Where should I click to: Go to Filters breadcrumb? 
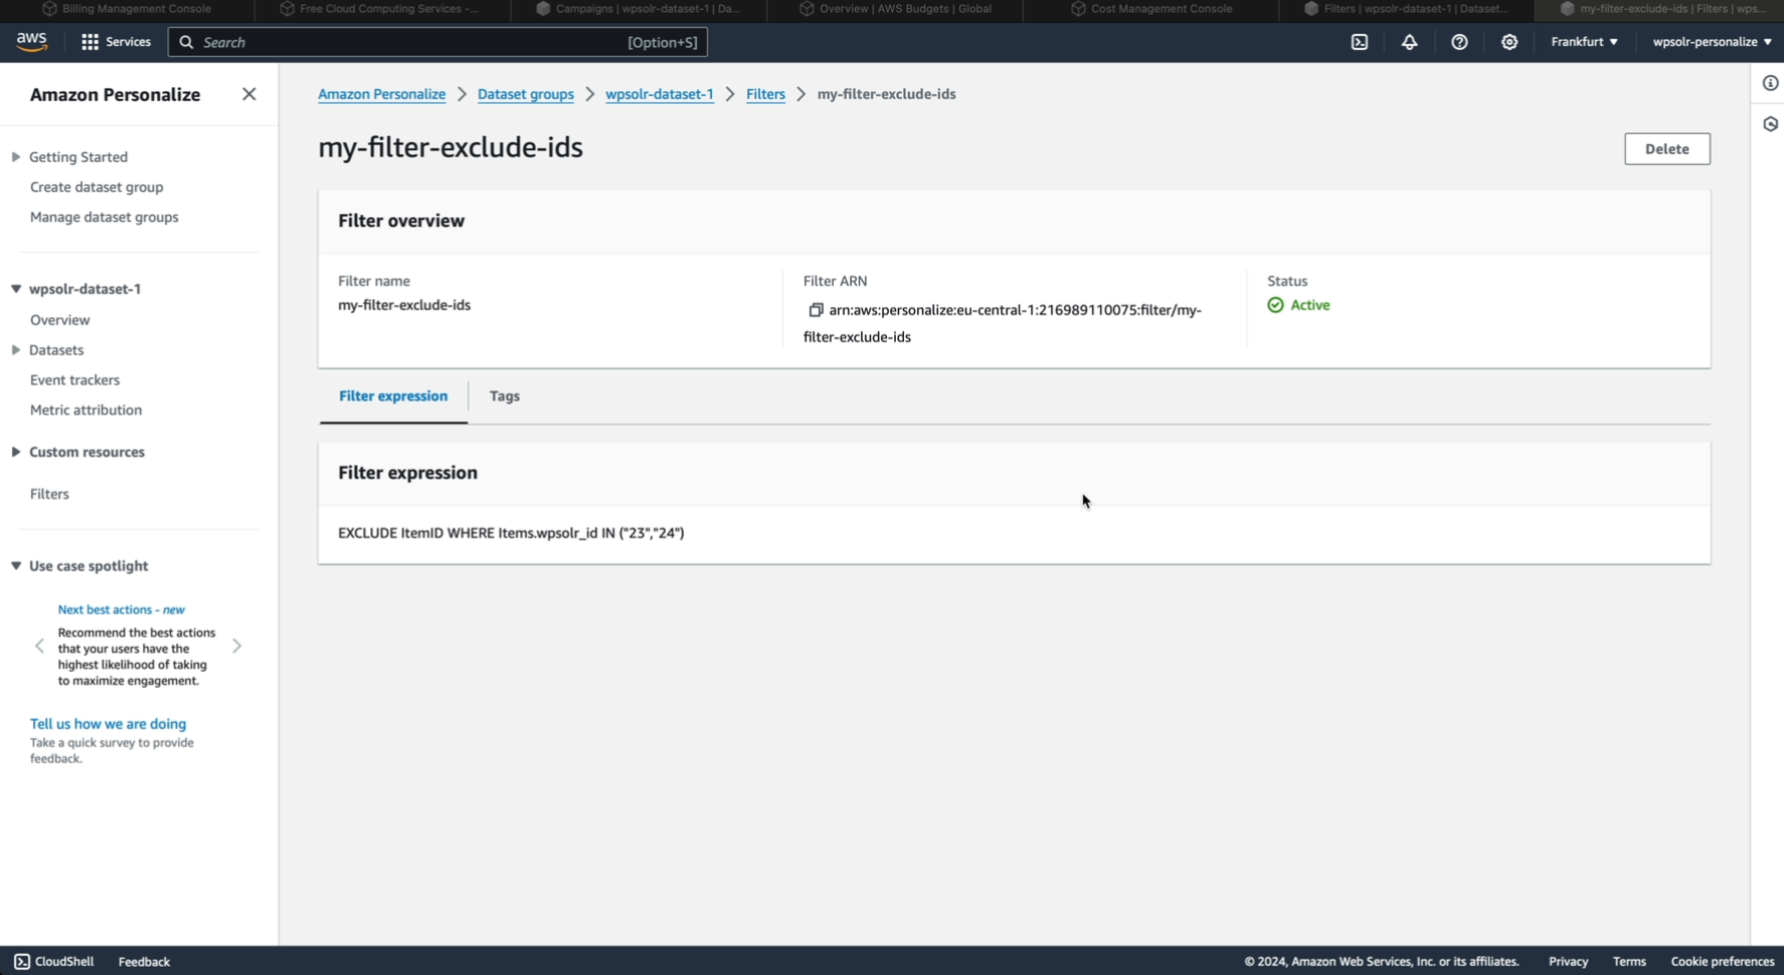(x=766, y=94)
